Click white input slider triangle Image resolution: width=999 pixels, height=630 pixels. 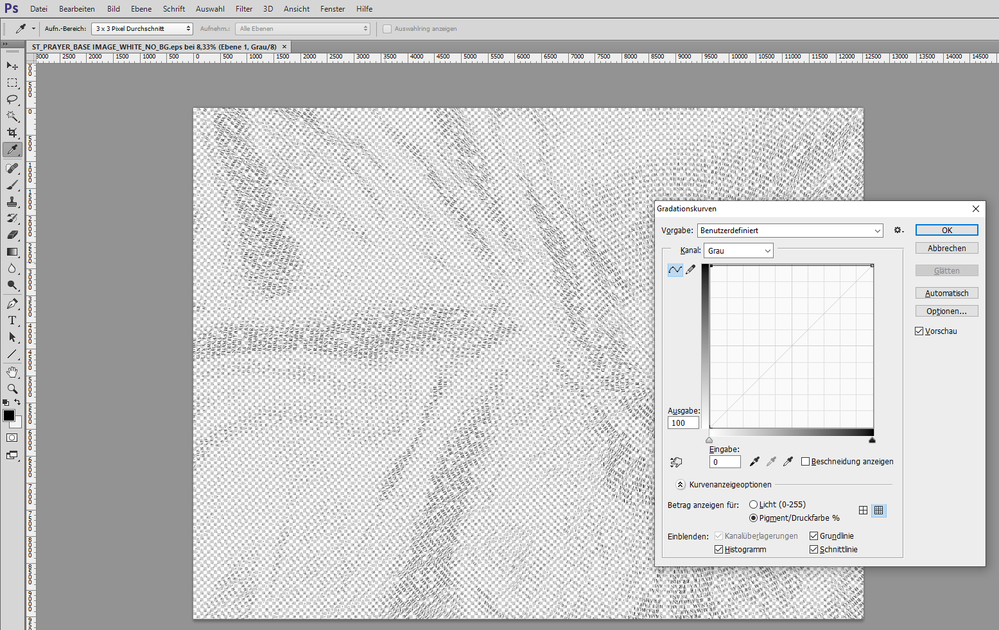709,440
